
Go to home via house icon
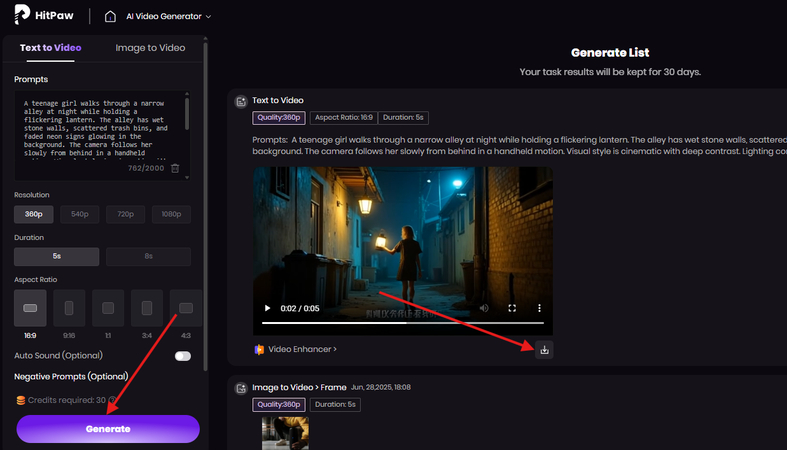pos(110,17)
